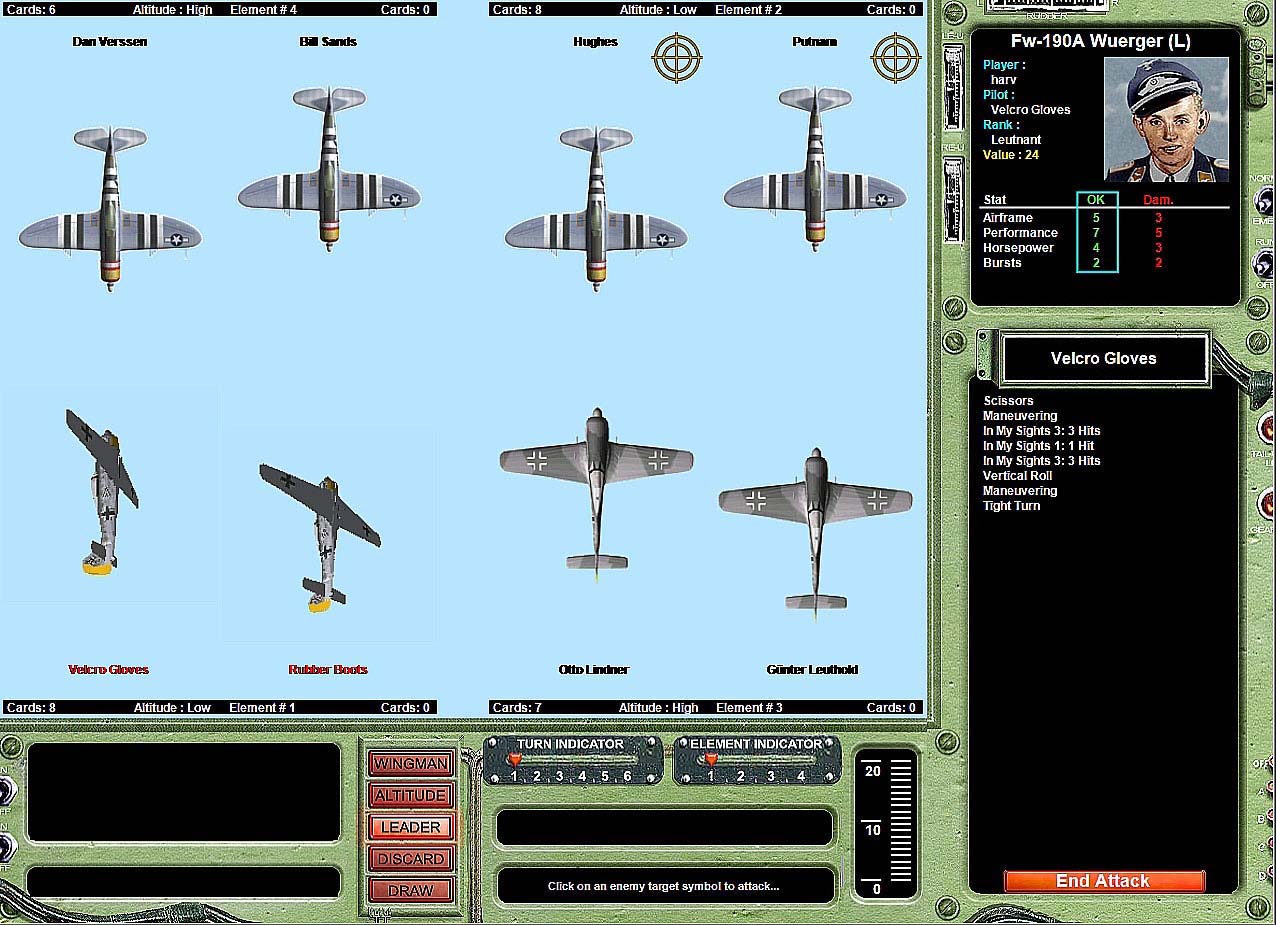Open the Velcro Gloves card tab

tap(1104, 359)
